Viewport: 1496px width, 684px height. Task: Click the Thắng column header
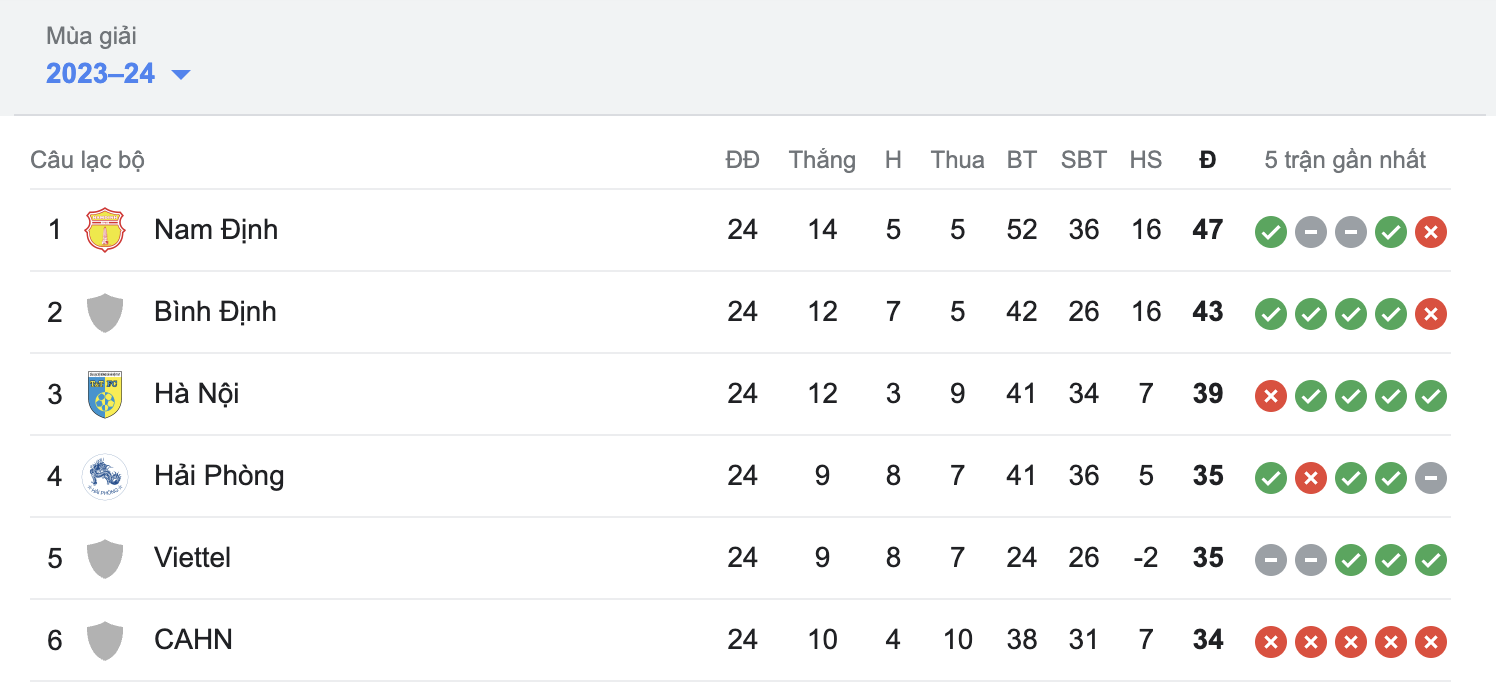tap(822, 160)
